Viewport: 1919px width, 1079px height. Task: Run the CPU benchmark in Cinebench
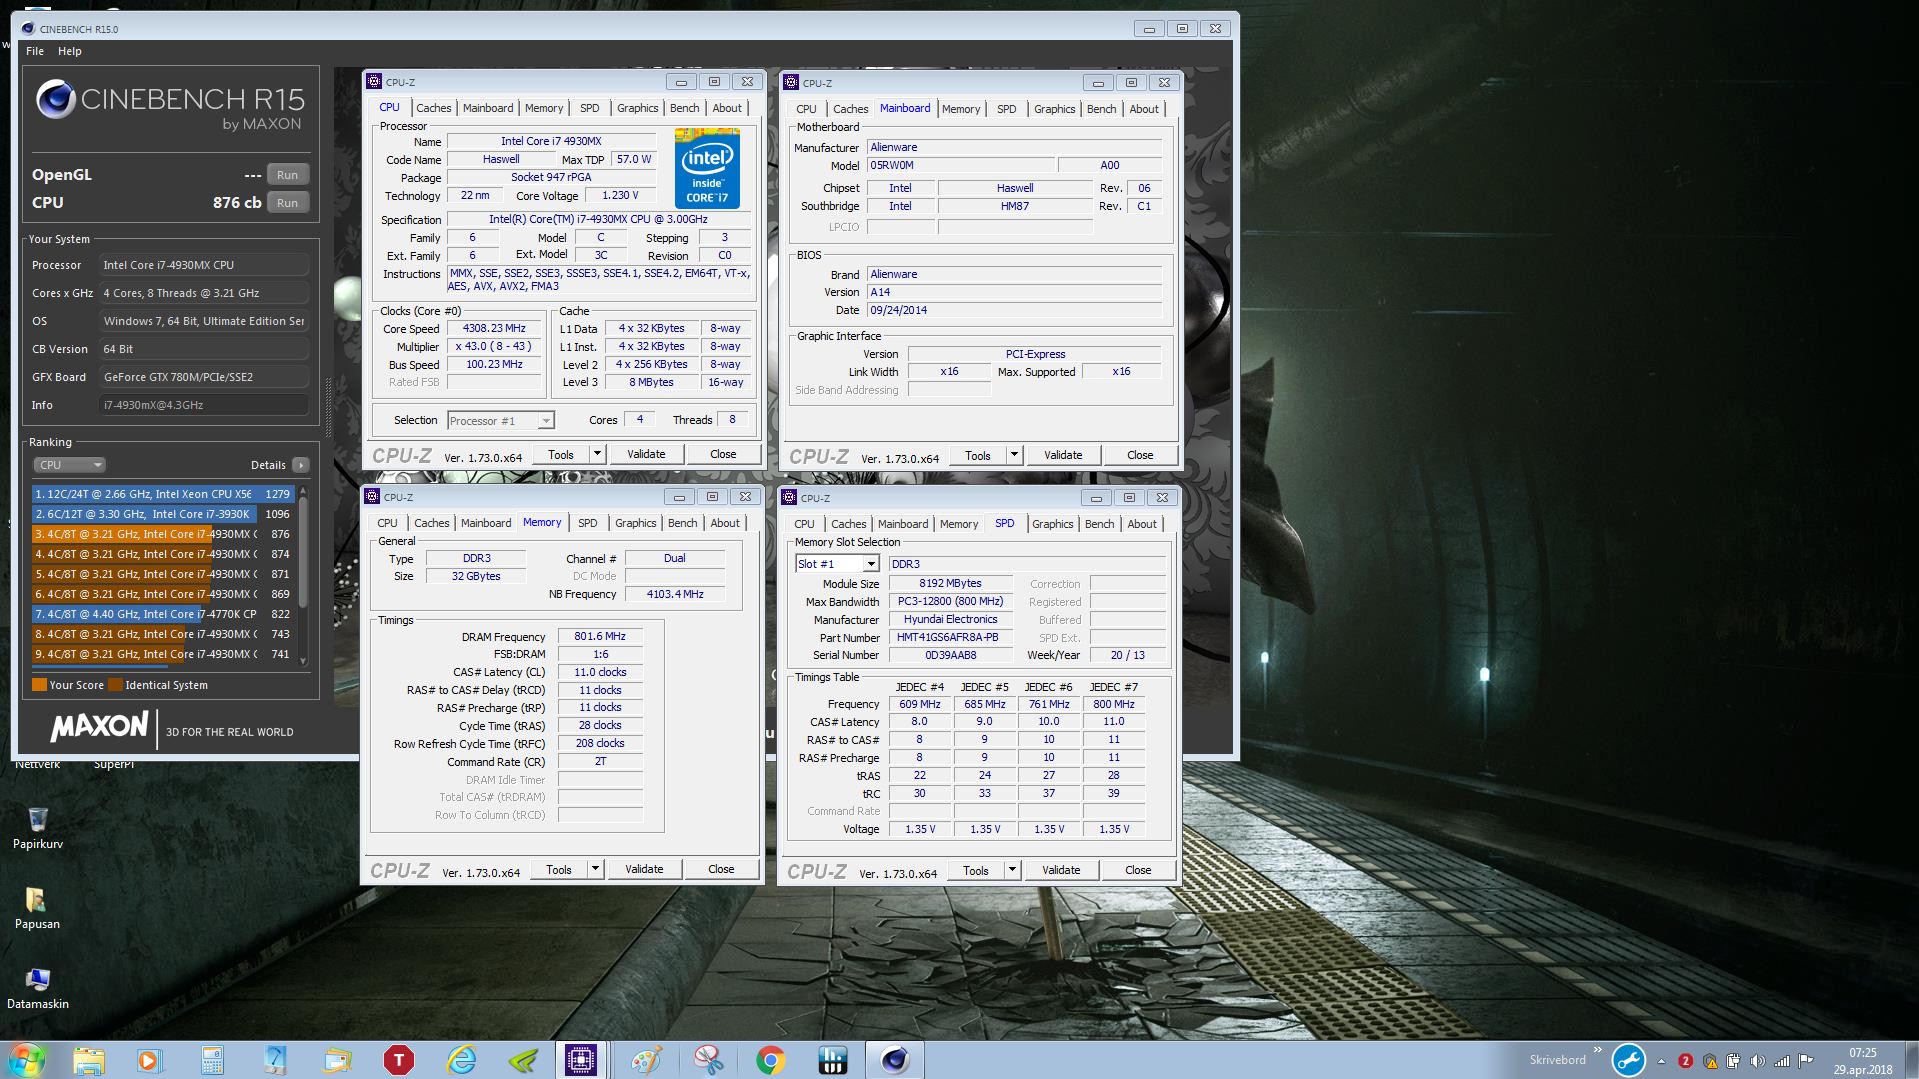[x=287, y=203]
